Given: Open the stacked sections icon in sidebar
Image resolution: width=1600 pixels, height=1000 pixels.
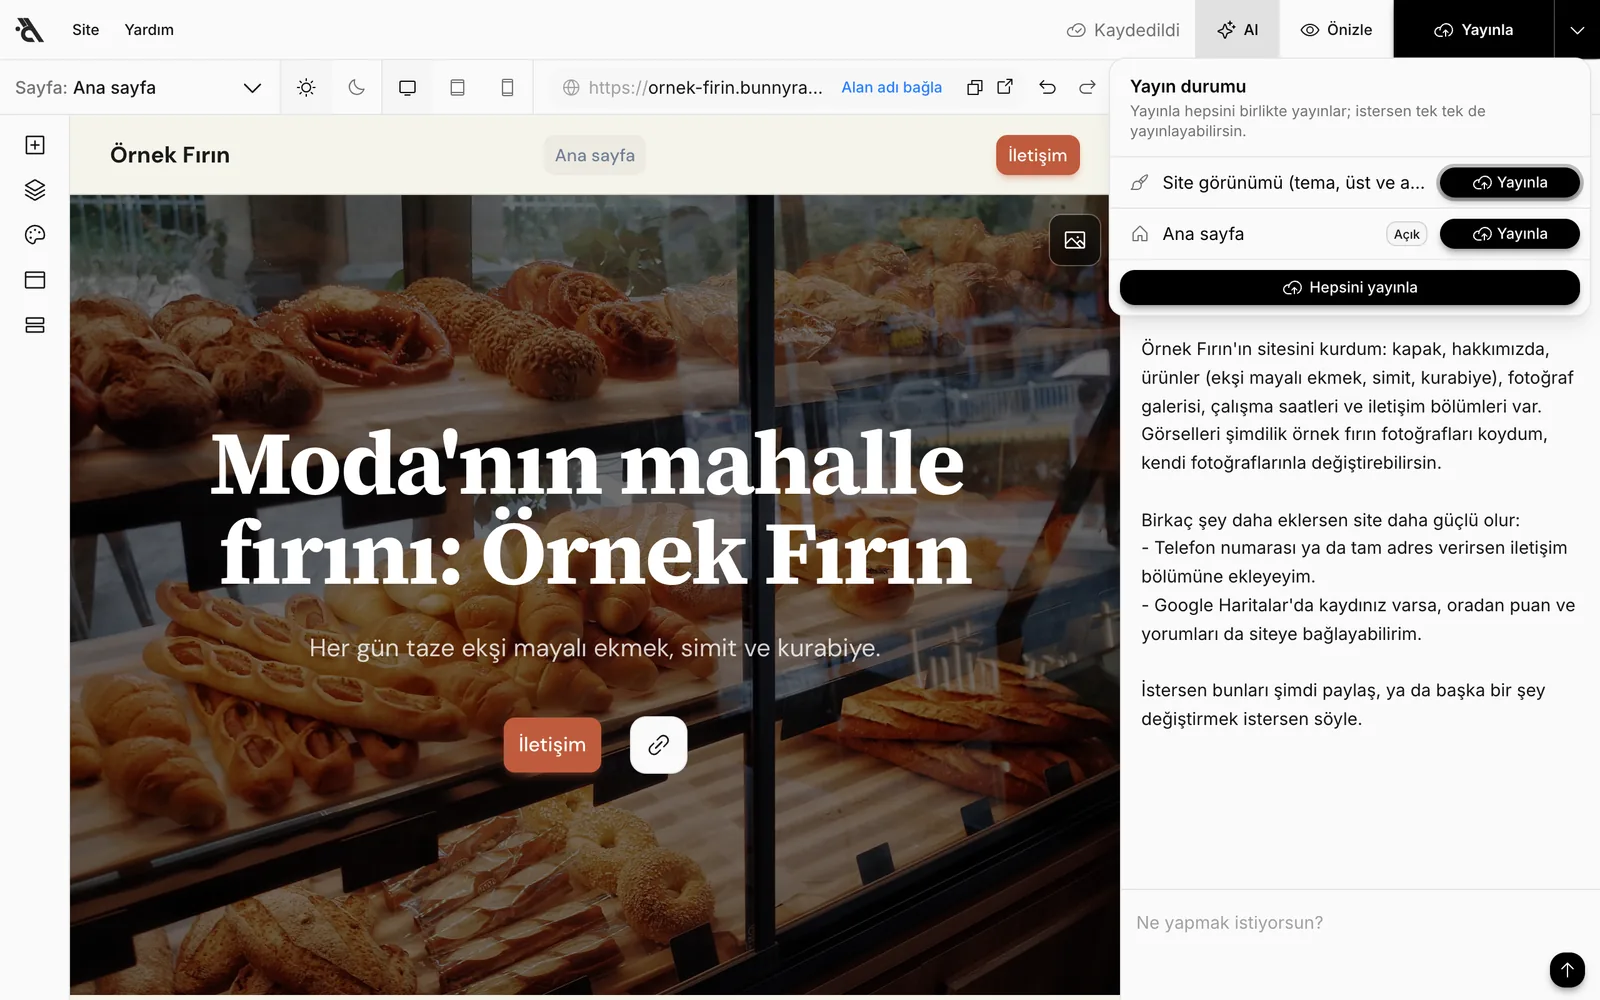Looking at the screenshot, I should coord(35,325).
